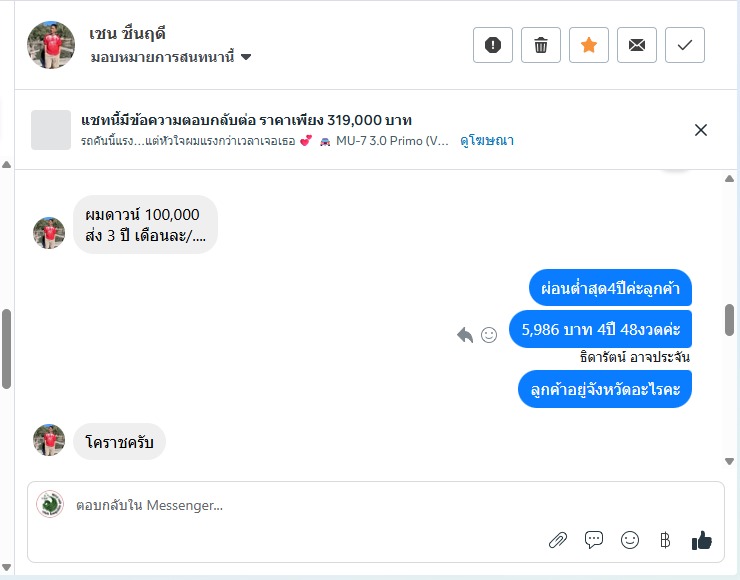Click the baht payment request icon

click(x=665, y=540)
